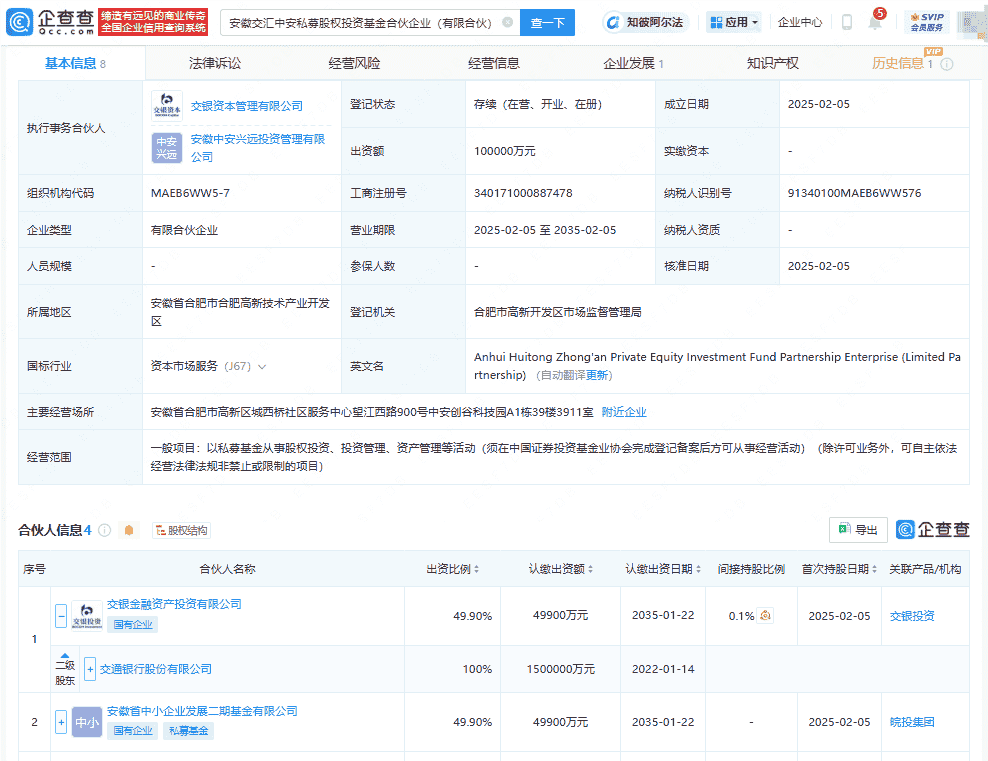Toggle sorting on the 出资比例 column
Screen dimensions: 988x761
pos(474,568)
